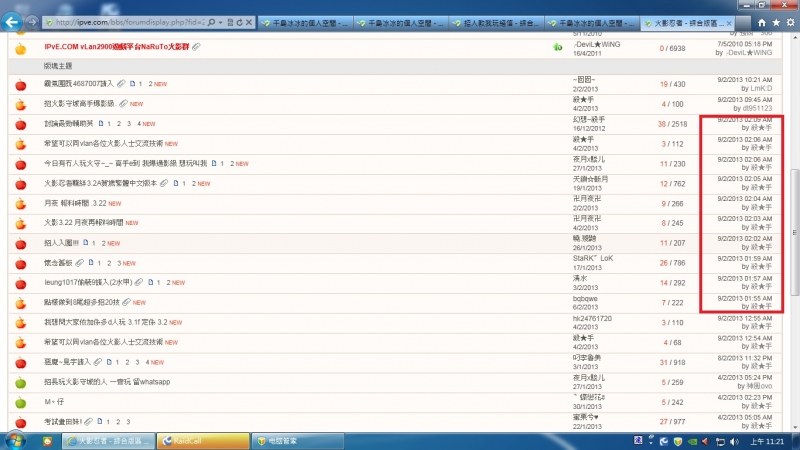Click the 27 / 977 reply count
Viewport: 800px width, 450px height.
coord(672,421)
